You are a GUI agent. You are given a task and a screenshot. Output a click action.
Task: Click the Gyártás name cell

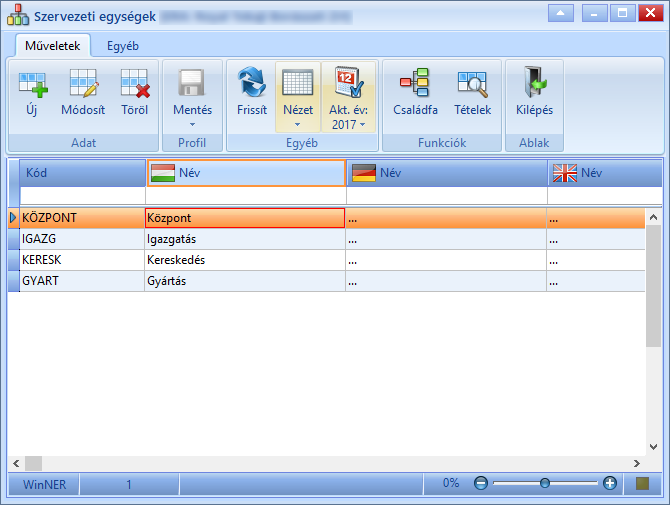[245, 281]
